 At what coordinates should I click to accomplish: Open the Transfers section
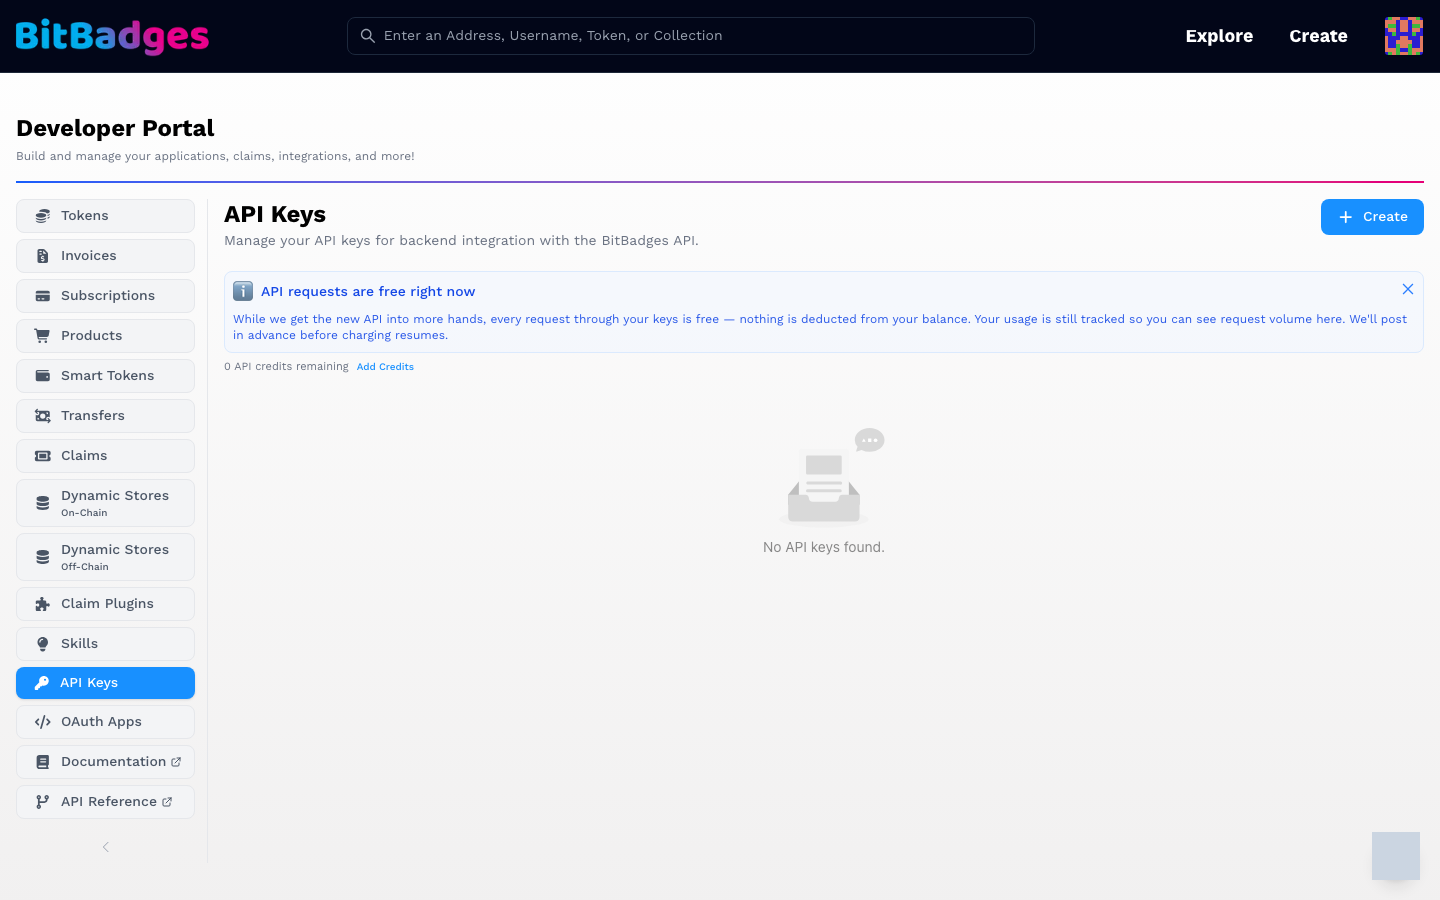105,416
